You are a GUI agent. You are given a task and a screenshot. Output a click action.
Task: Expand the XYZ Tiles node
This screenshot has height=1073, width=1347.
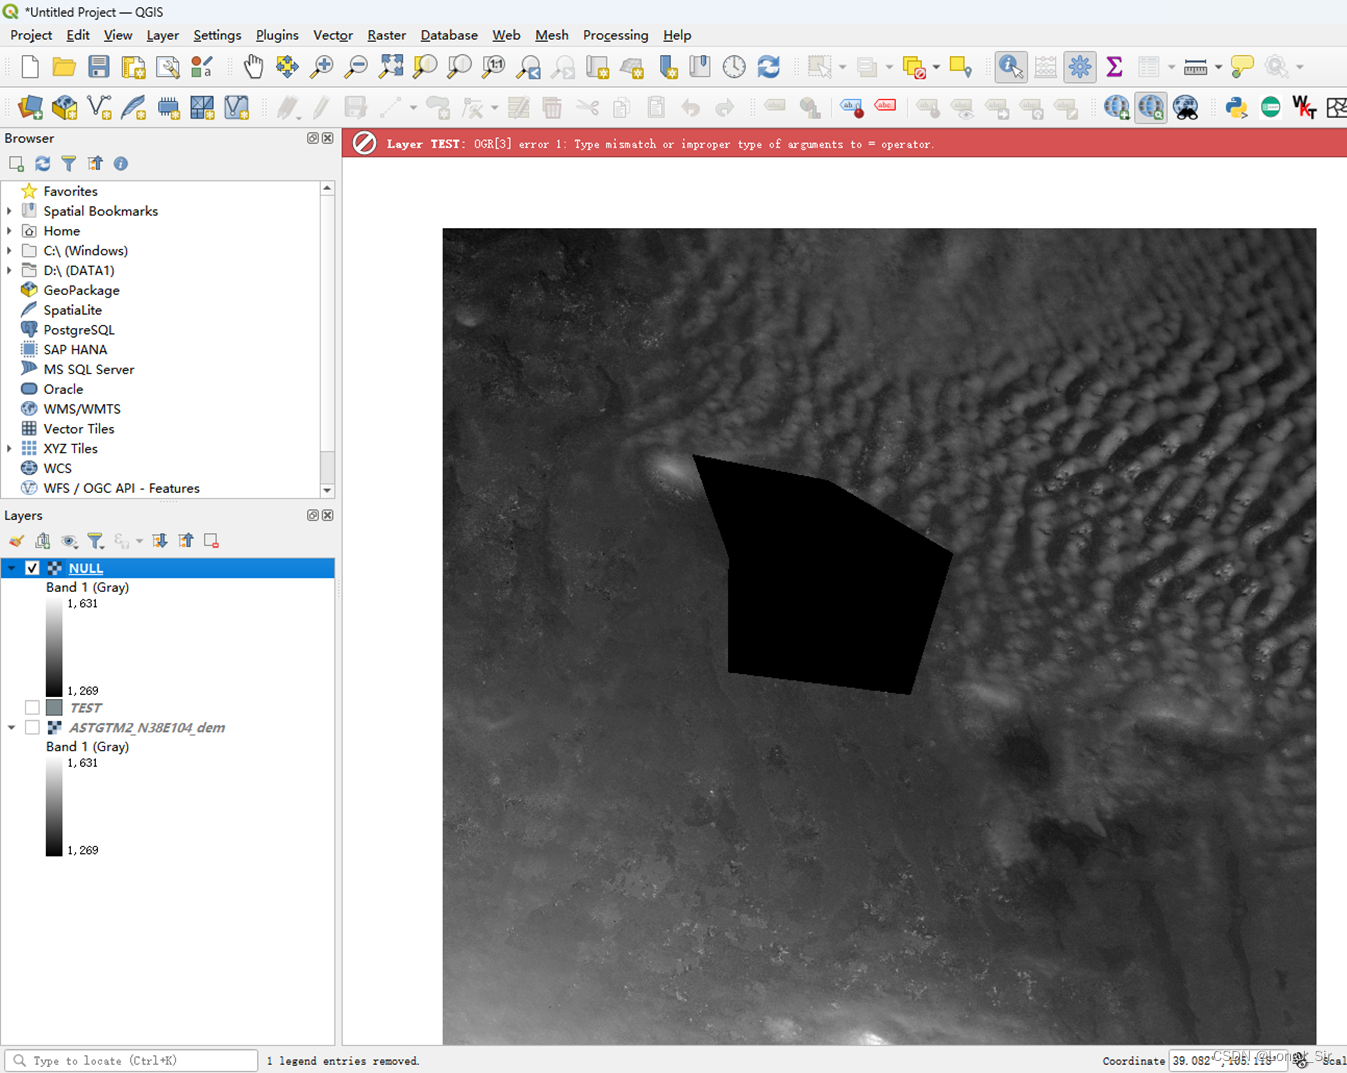click(x=10, y=449)
